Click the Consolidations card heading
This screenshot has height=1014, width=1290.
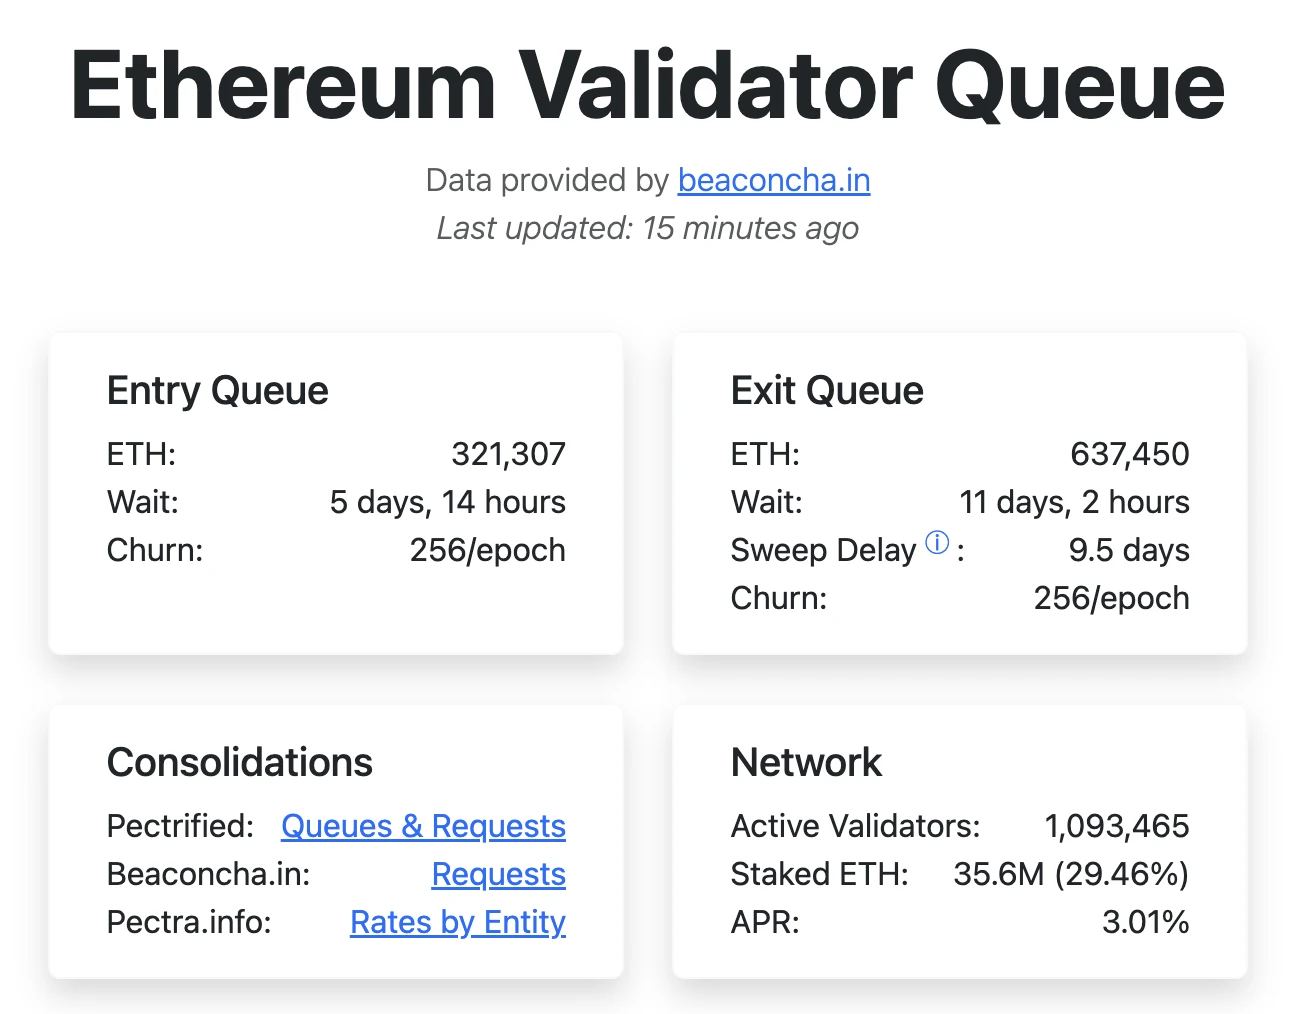tap(239, 762)
